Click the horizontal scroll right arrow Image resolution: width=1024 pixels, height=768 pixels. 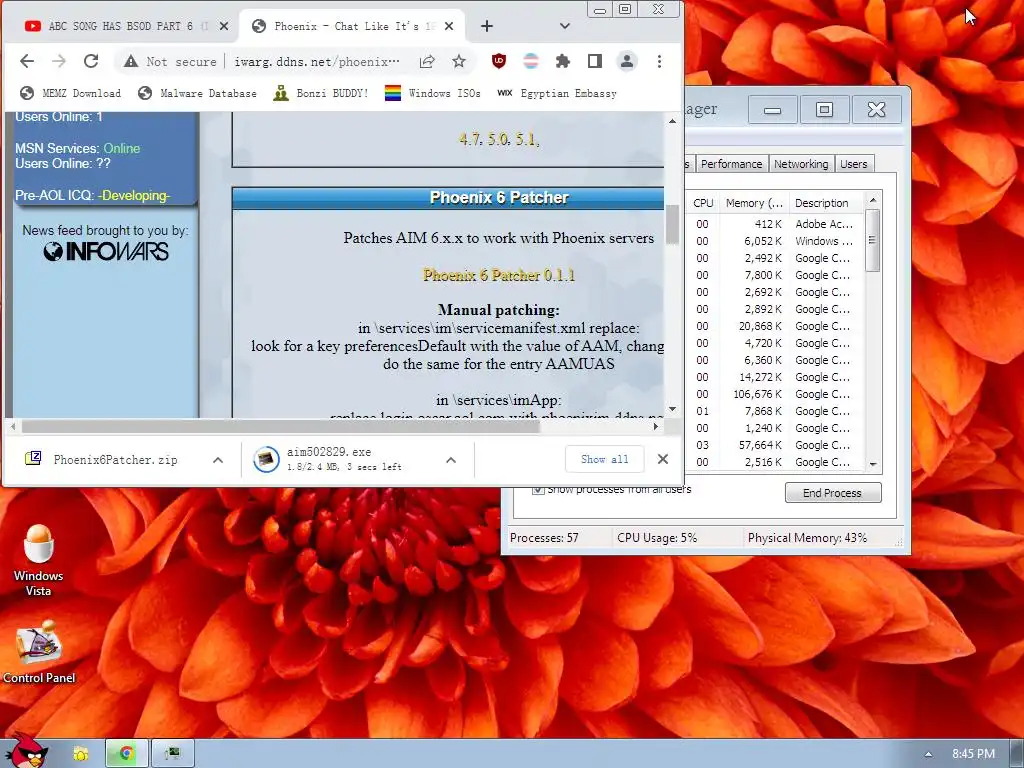(x=656, y=426)
